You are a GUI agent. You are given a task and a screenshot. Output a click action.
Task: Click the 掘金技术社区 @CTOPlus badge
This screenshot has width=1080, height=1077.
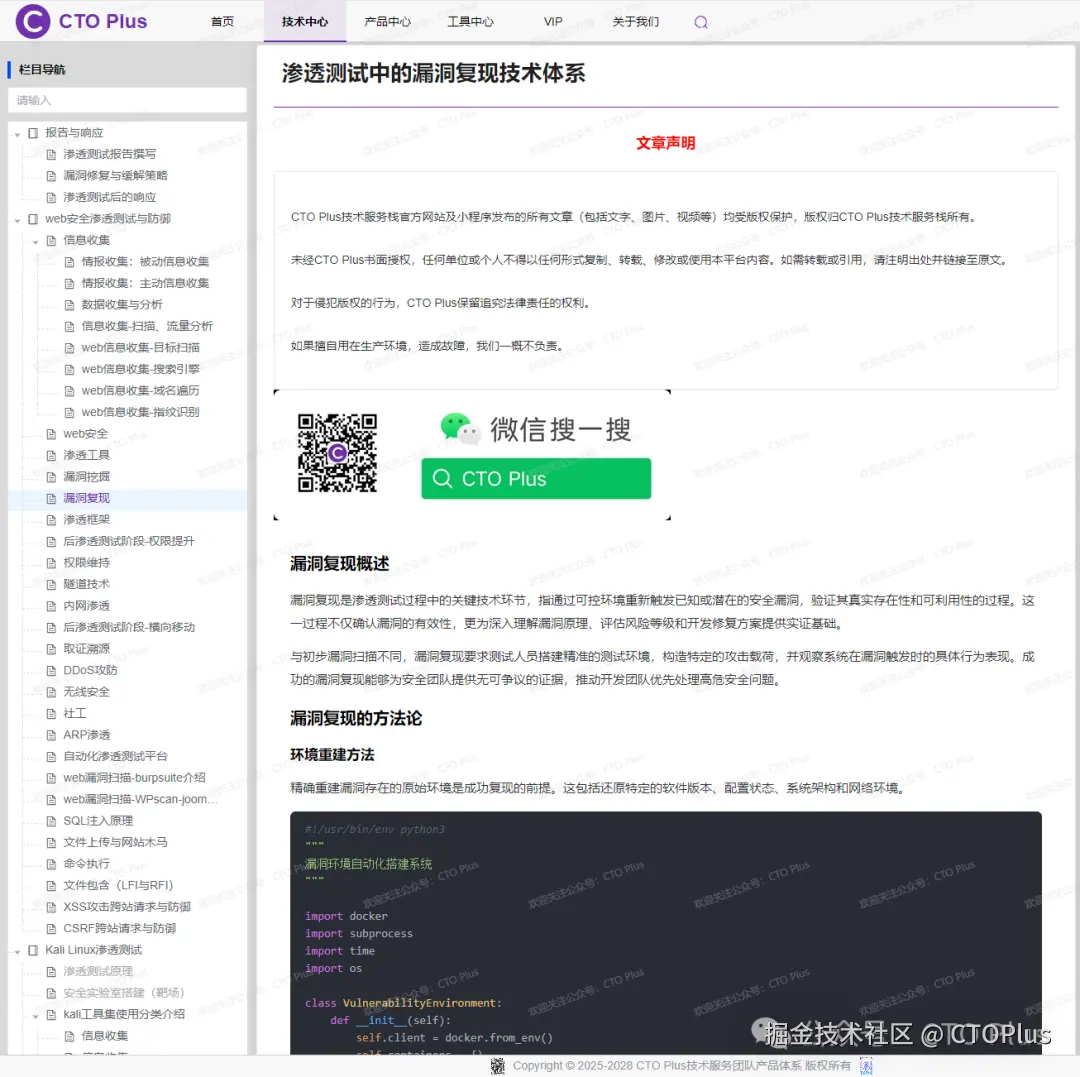[898, 1035]
